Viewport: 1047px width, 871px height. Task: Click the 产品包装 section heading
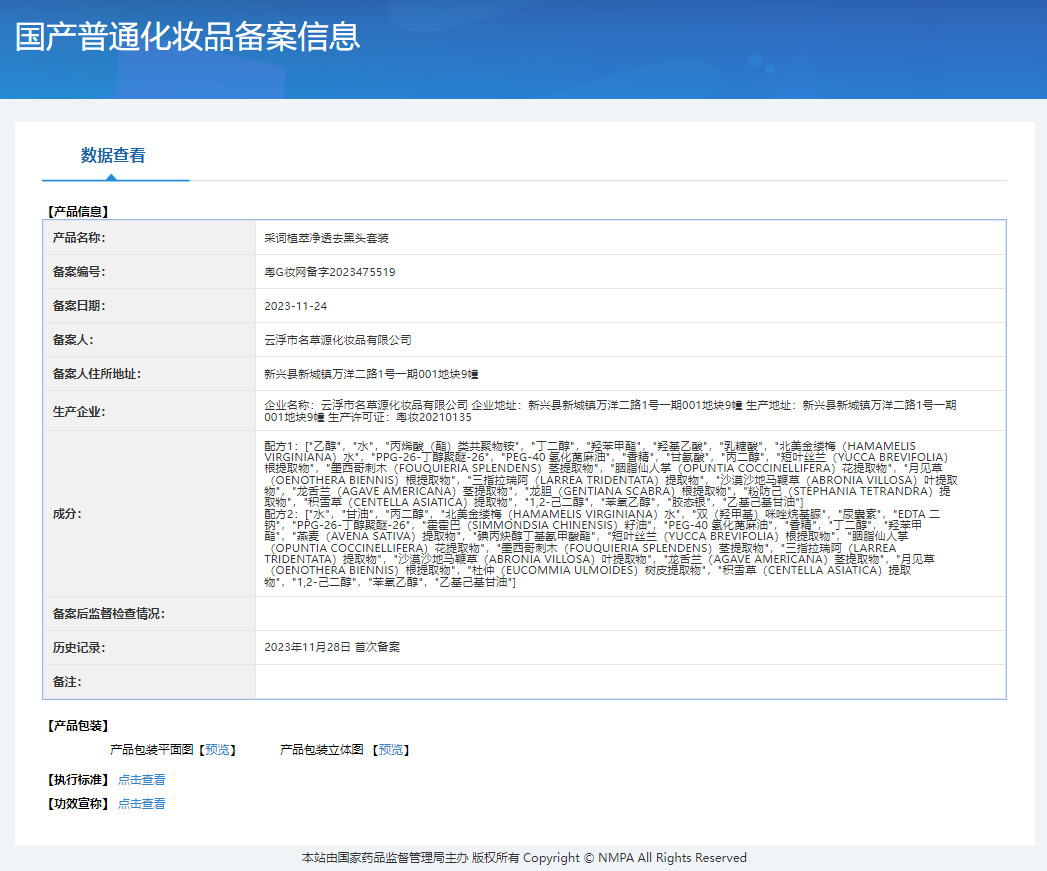78,725
